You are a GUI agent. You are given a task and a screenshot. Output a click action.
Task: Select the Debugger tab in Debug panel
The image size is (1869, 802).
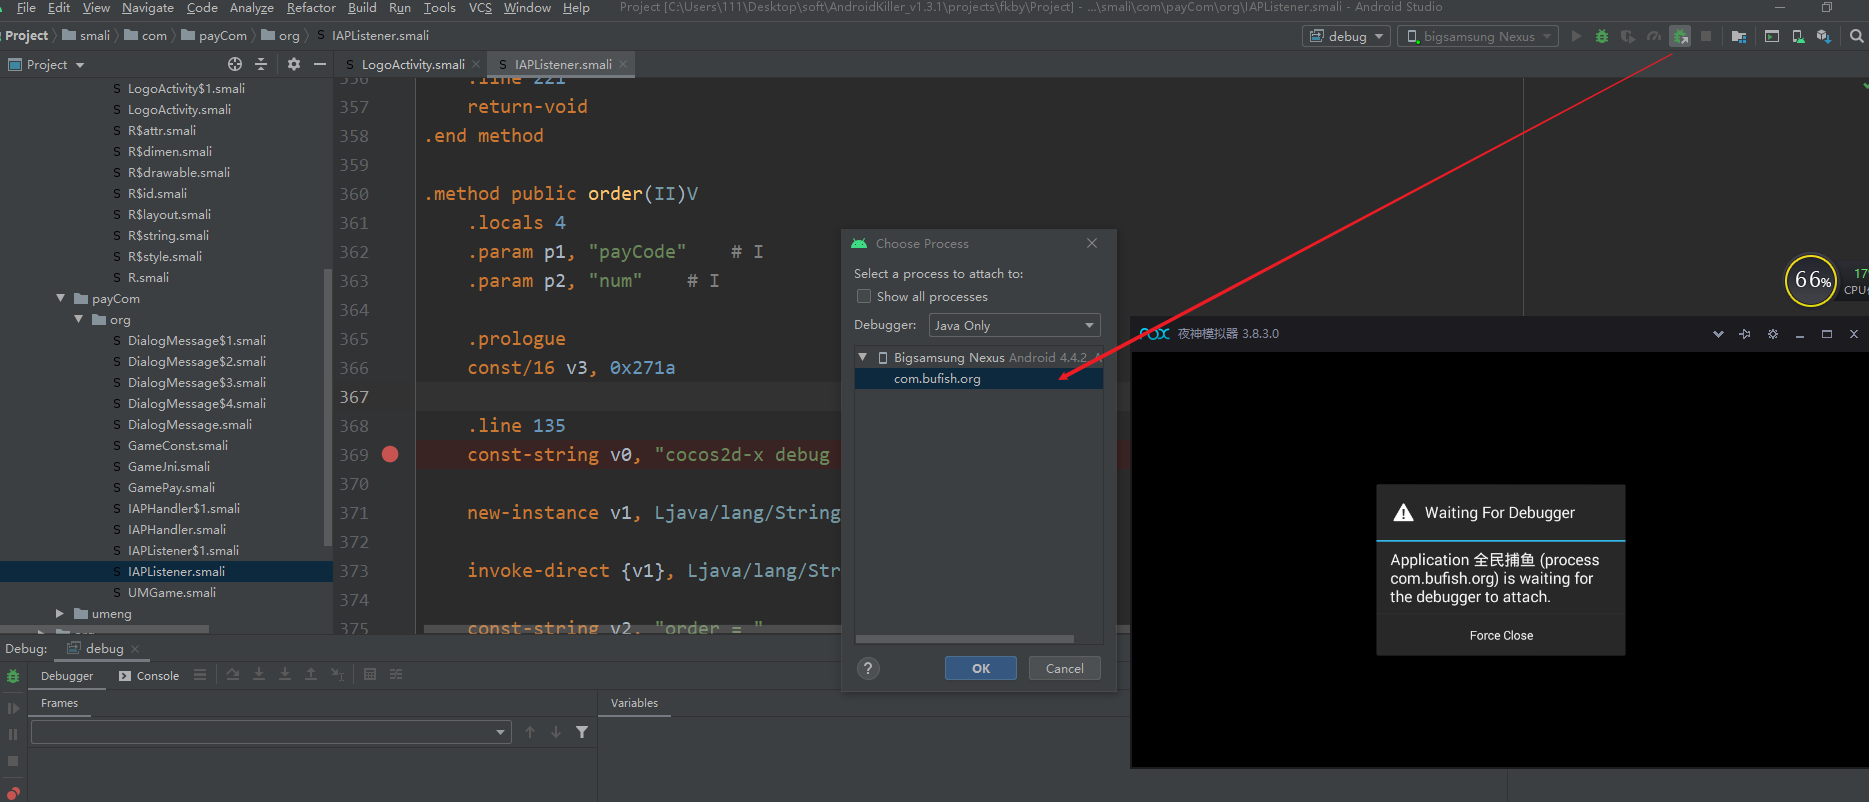(67, 676)
